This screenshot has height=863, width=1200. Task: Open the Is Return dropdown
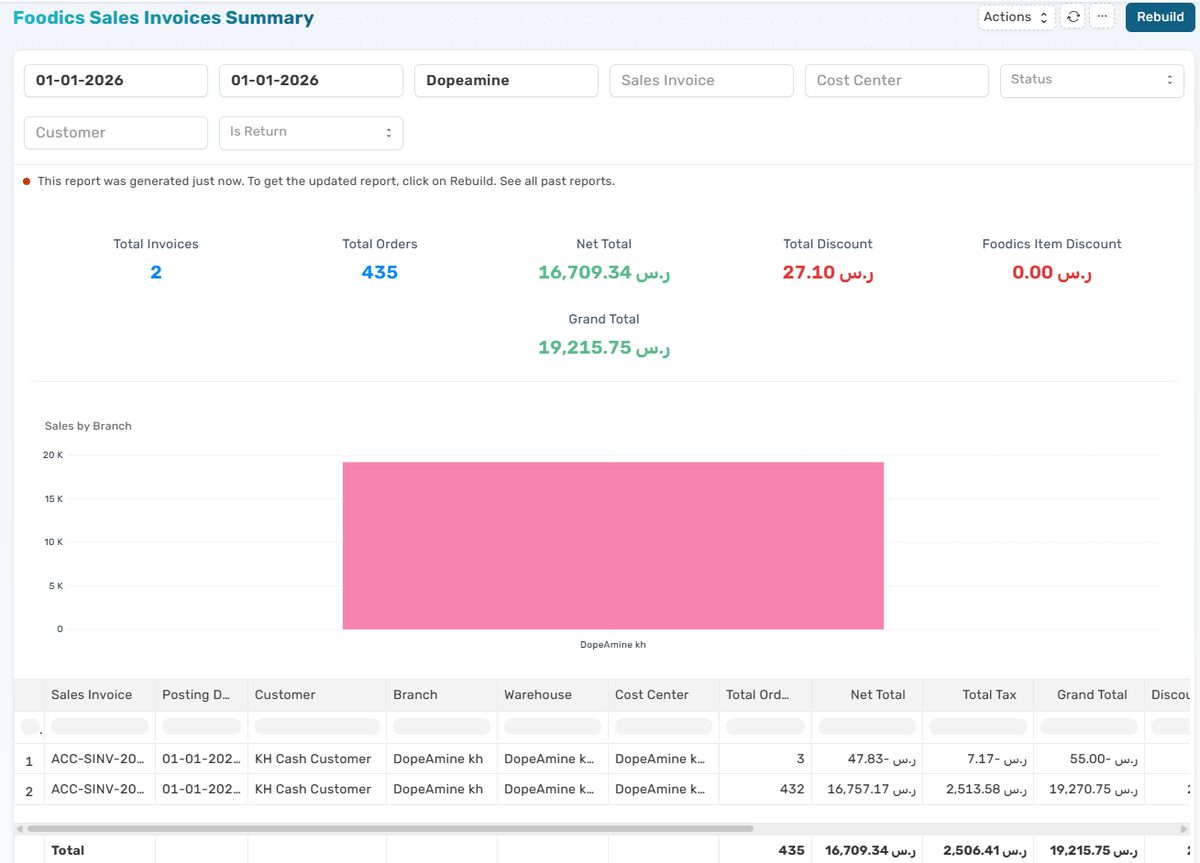pyautogui.click(x=310, y=132)
